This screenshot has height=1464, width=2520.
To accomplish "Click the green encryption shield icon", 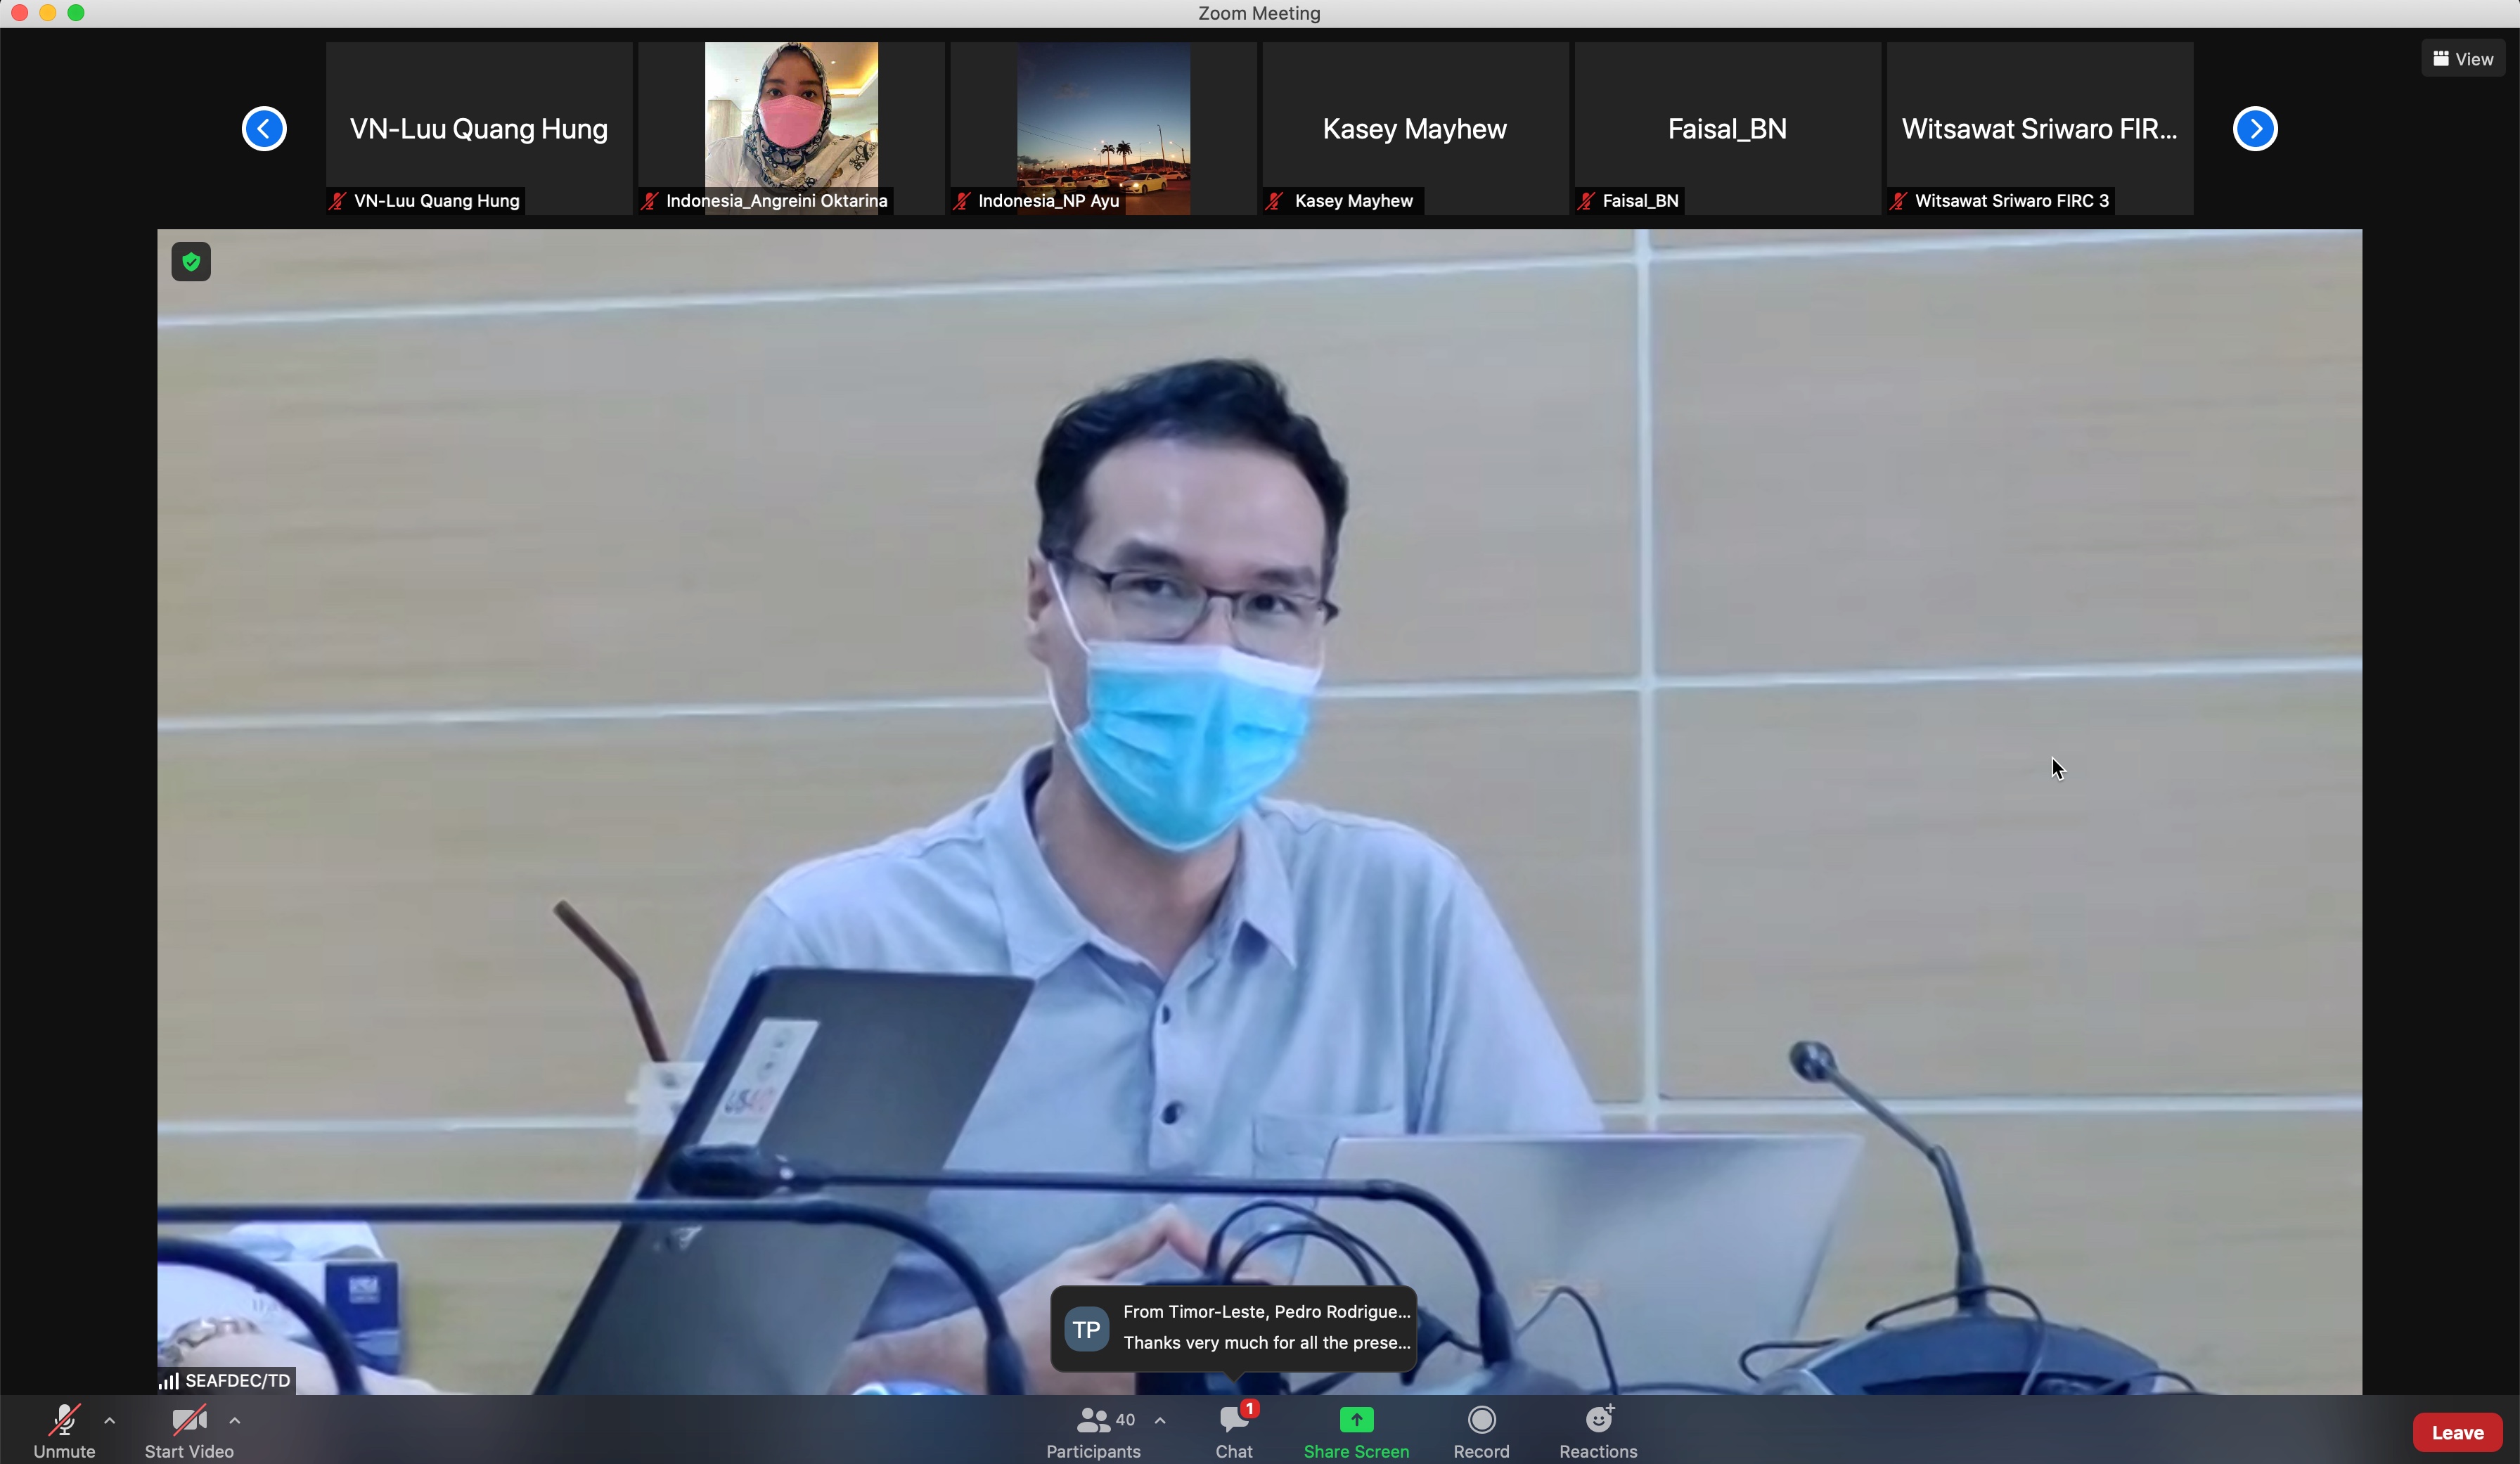I will click(x=191, y=262).
